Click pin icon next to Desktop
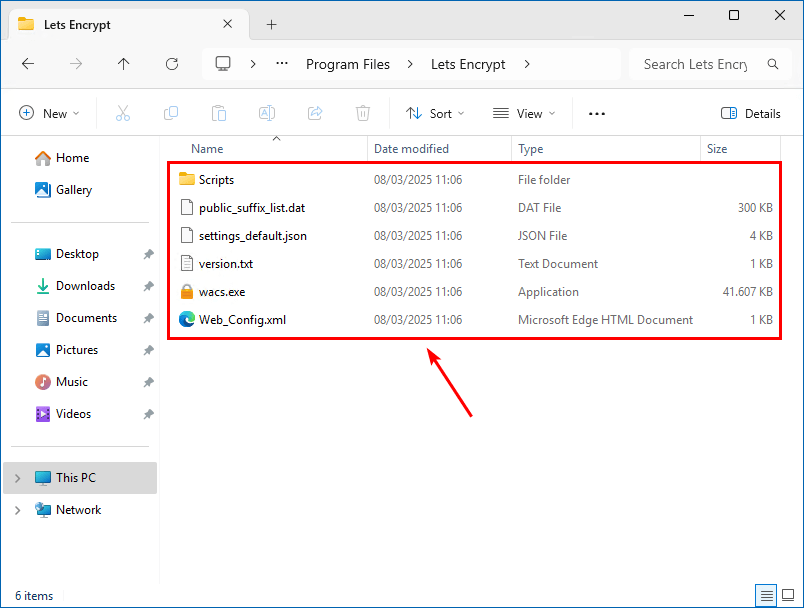 coord(148,254)
